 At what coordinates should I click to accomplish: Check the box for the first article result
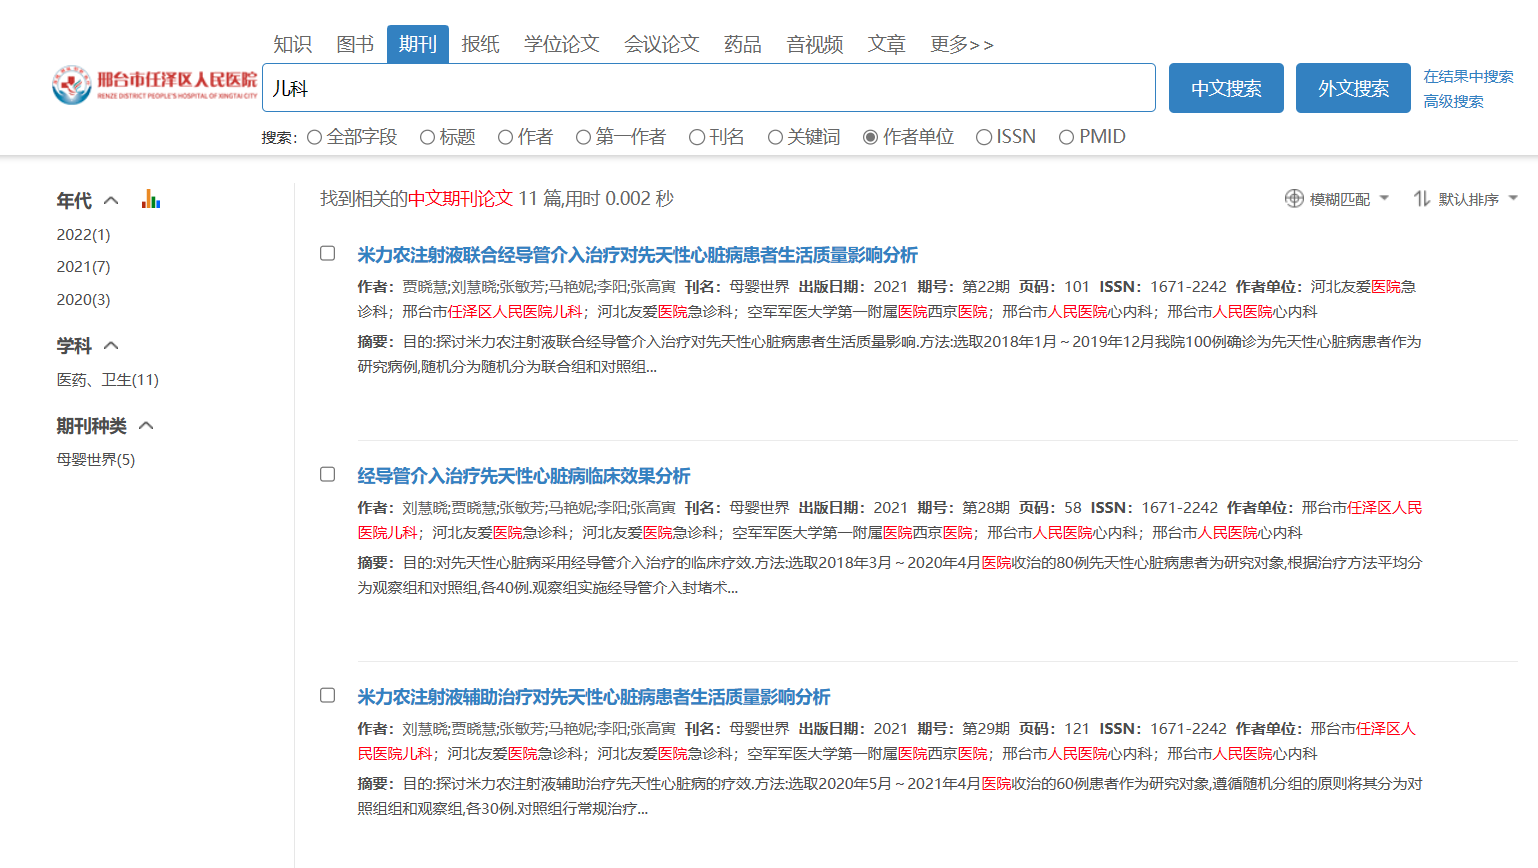[327, 253]
